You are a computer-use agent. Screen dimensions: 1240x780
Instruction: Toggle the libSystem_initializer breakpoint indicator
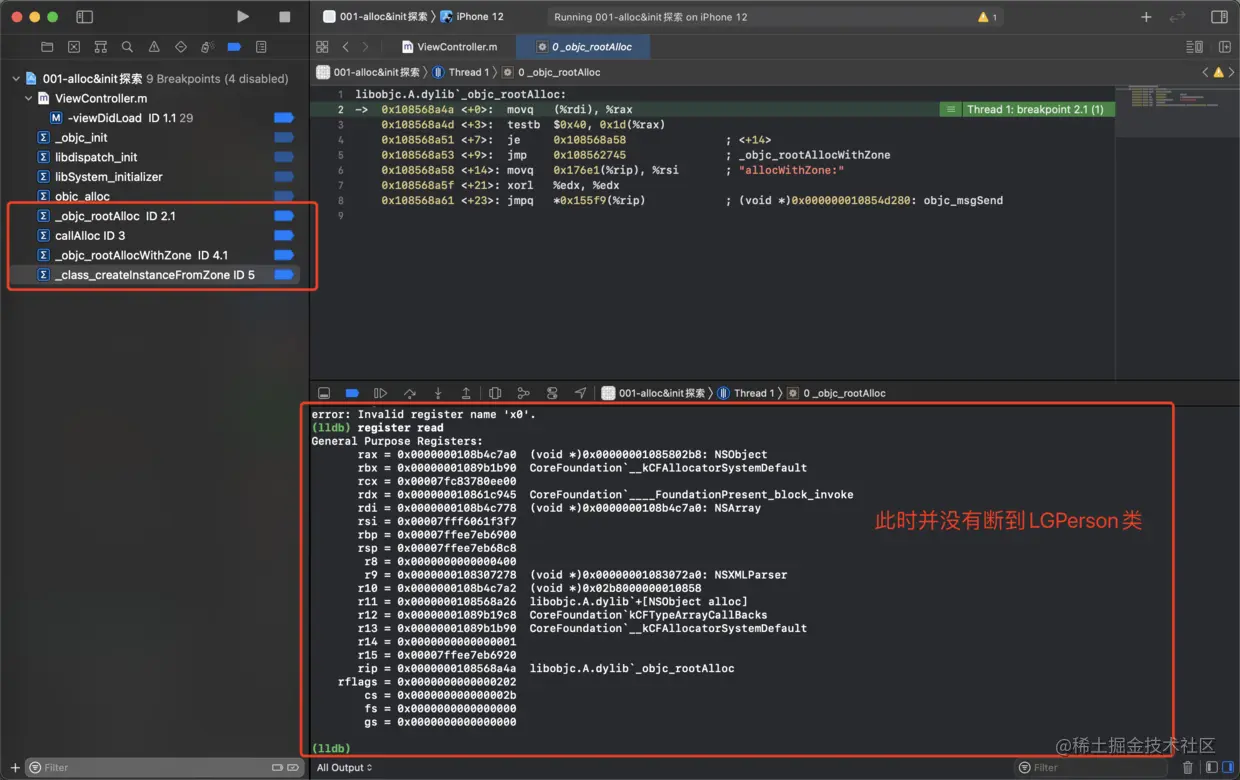284,176
